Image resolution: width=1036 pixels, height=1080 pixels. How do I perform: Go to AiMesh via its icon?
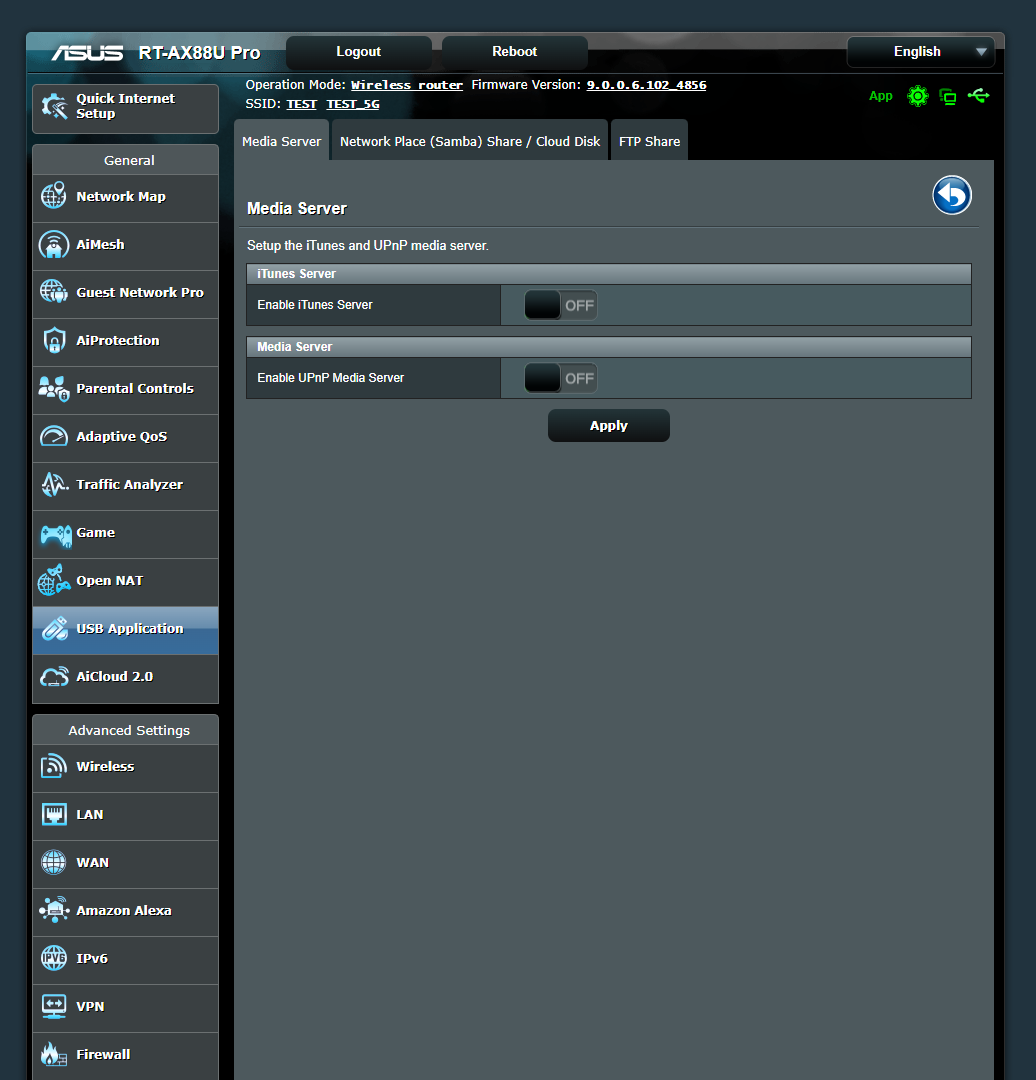click(x=54, y=244)
